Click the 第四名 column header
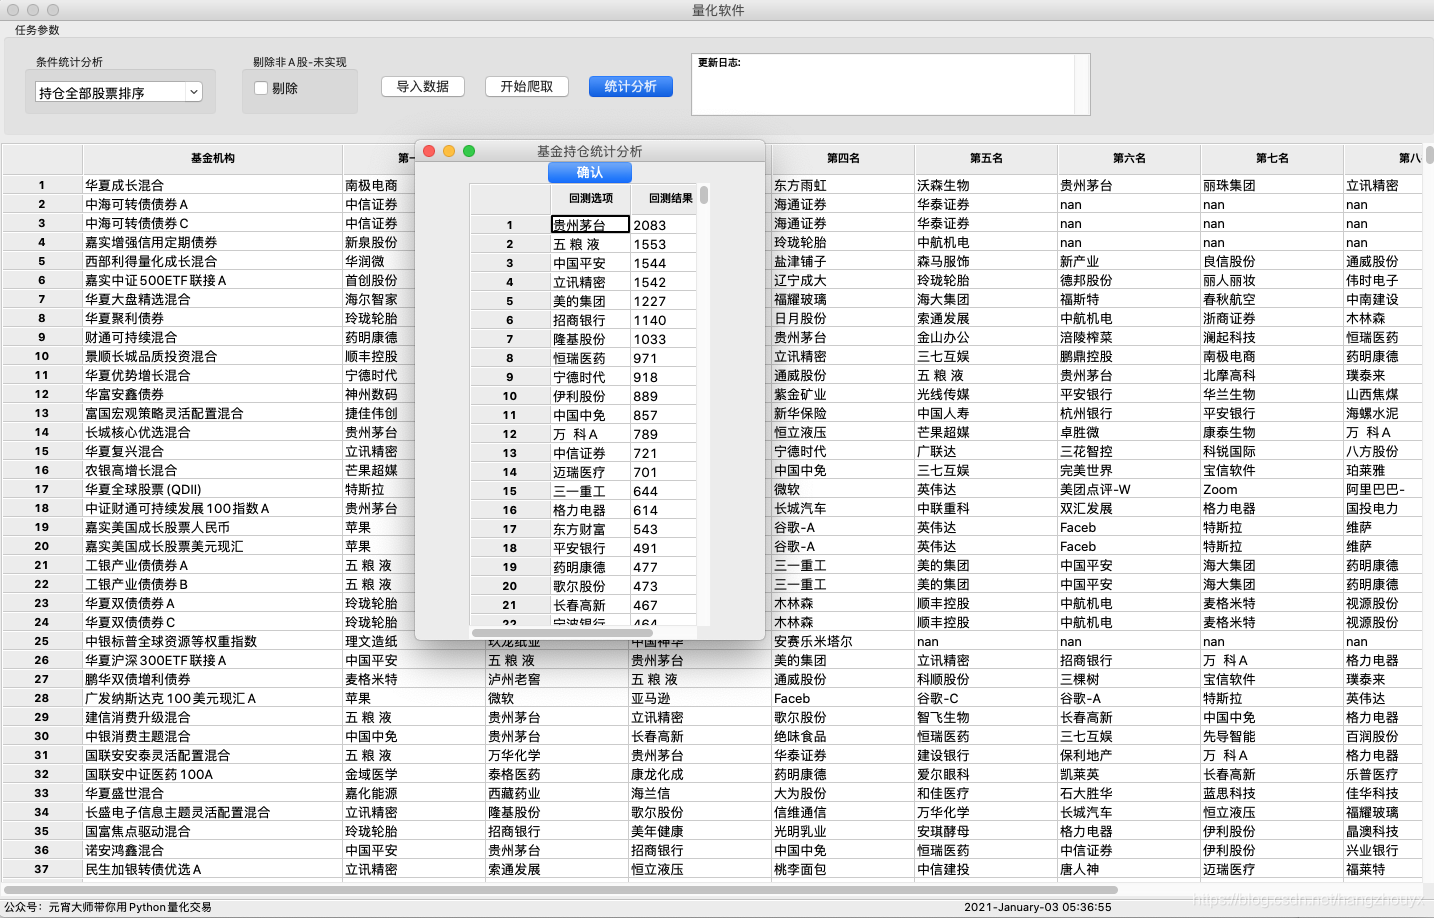Image resolution: width=1434 pixels, height=918 pixels. (843, 158)
